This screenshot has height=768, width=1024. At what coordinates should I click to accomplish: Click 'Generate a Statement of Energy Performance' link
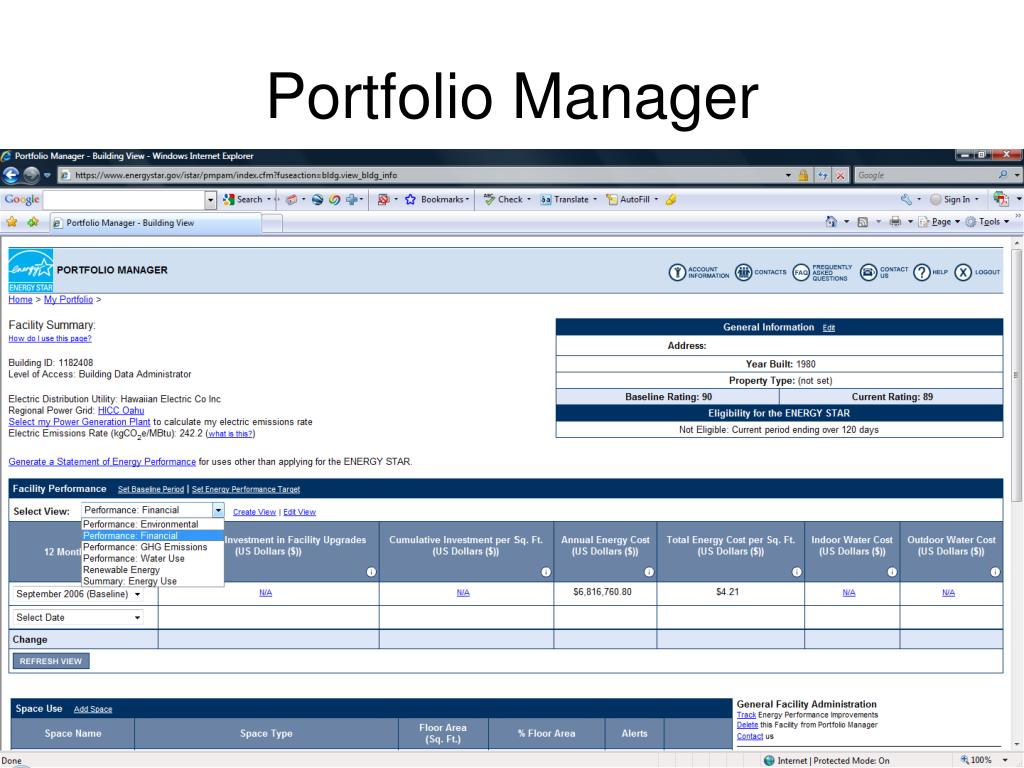coord(102,462)
